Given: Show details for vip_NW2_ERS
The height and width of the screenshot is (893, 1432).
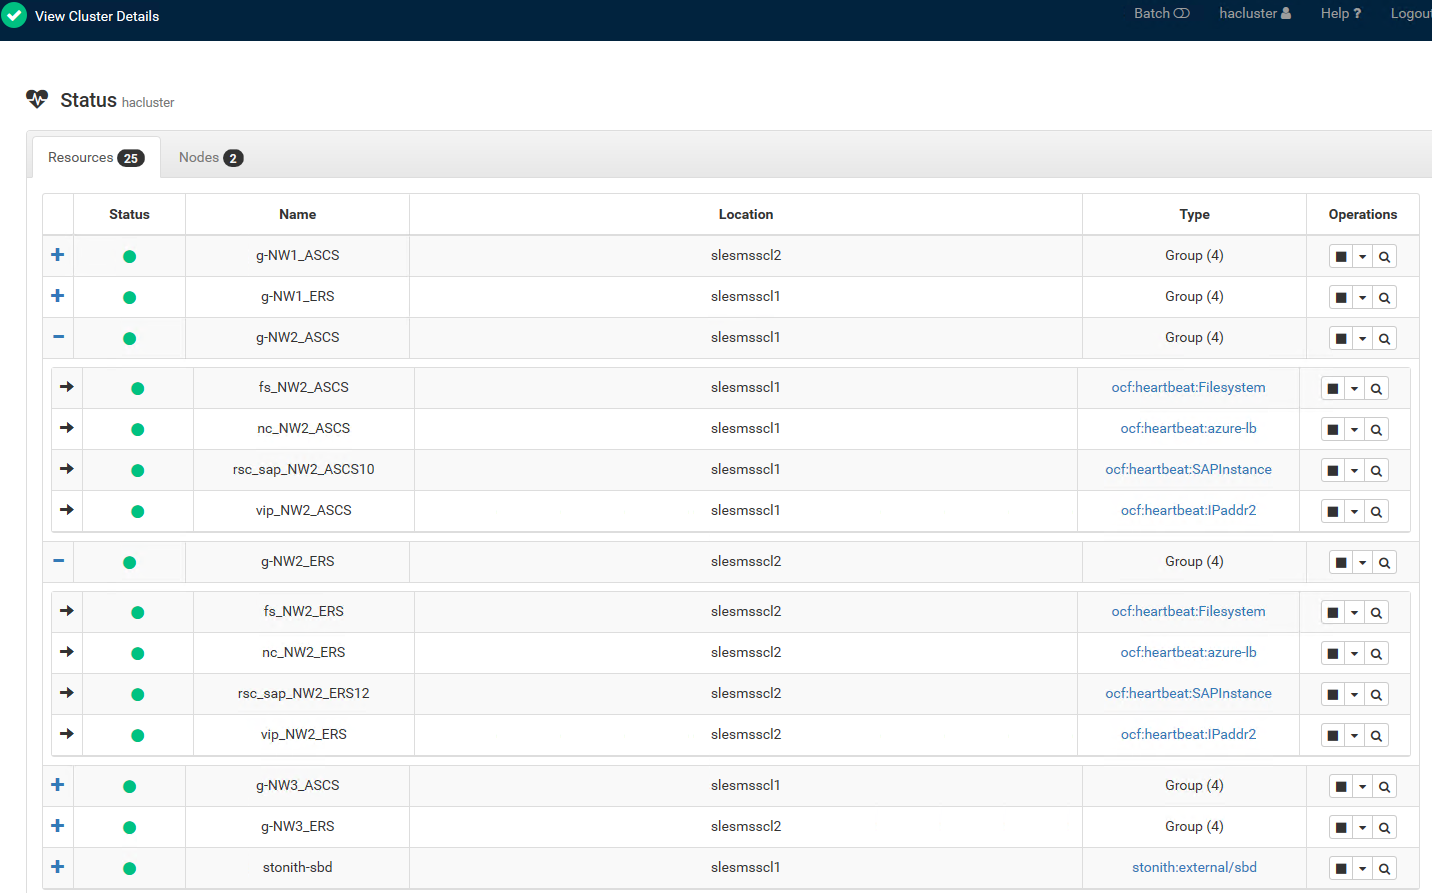Looking at the screenshot, I should pyautogui.click(x=1376, y=736).
